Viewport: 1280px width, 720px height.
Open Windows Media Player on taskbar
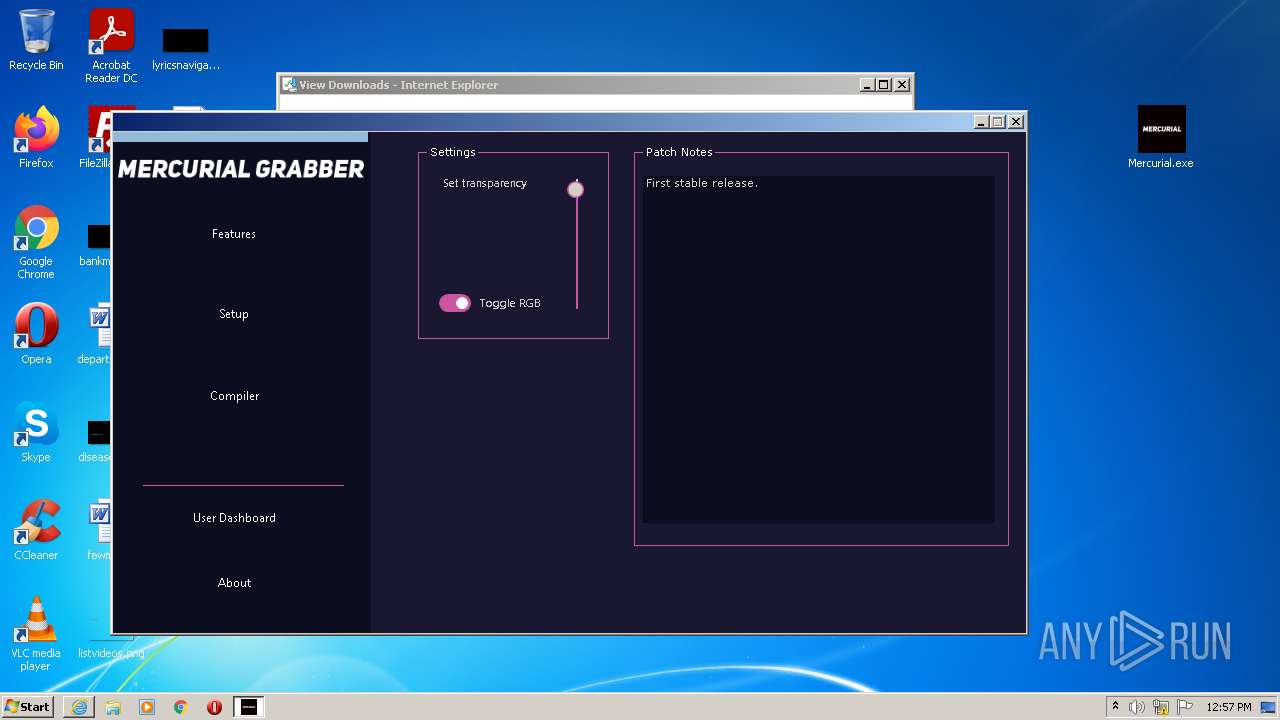tap(147, 707)
